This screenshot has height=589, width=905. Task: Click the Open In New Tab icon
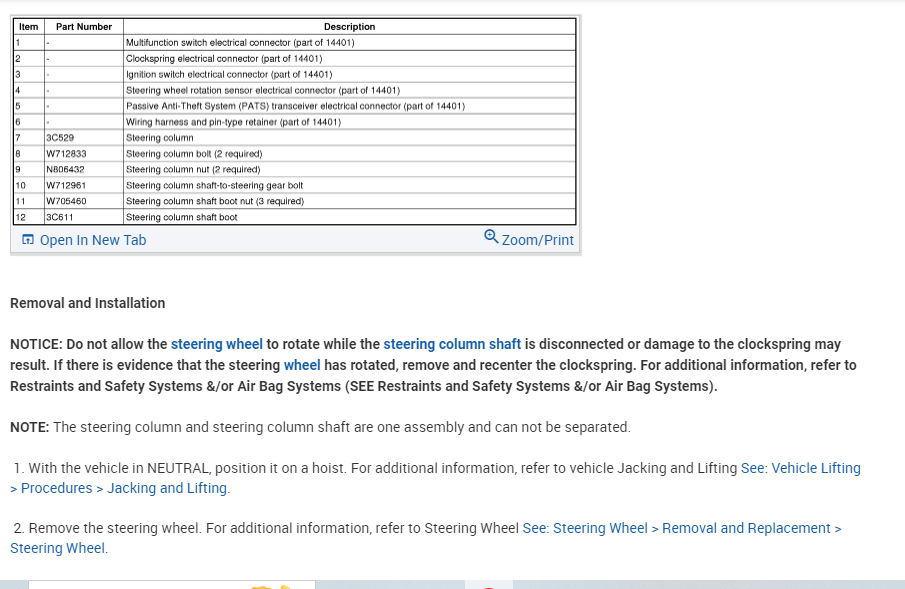tap(28, 240)
